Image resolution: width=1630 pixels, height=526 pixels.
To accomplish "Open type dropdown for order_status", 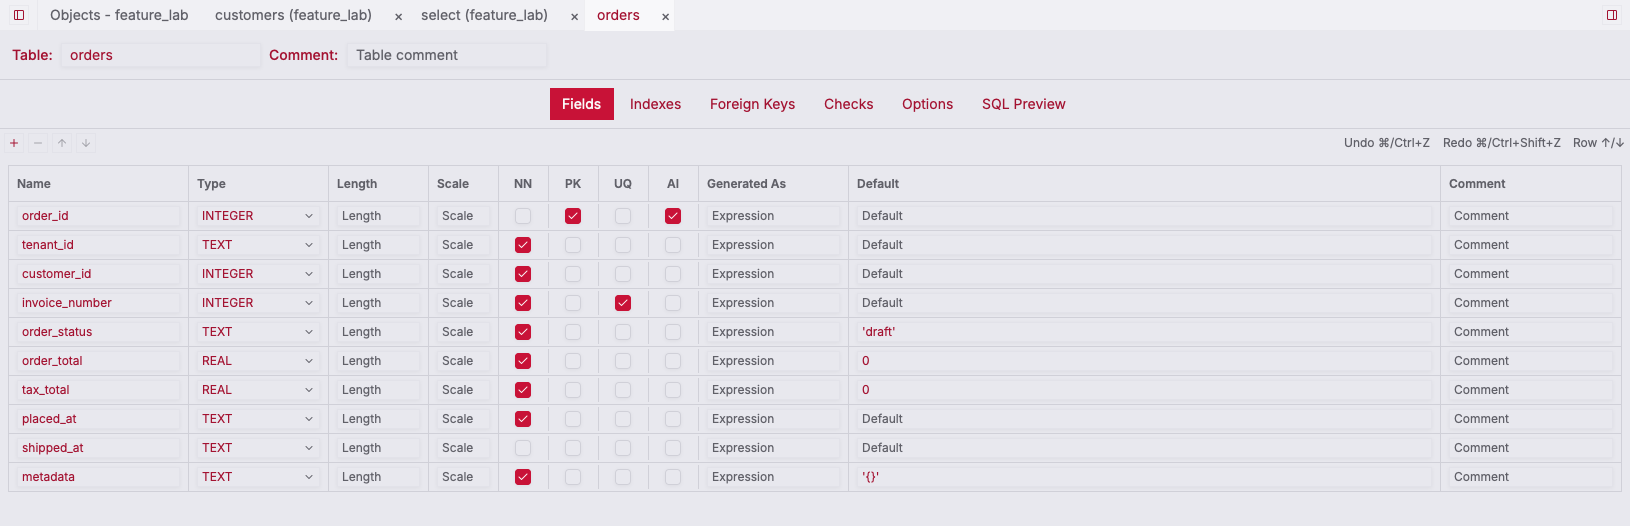I will click(258, 332).
